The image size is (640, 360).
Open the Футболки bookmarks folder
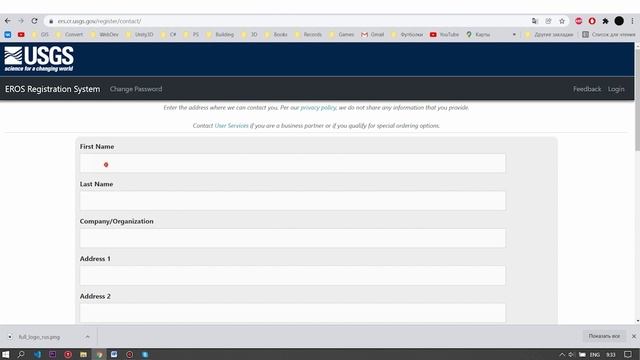pyautogui.click(x=407, y=35)
